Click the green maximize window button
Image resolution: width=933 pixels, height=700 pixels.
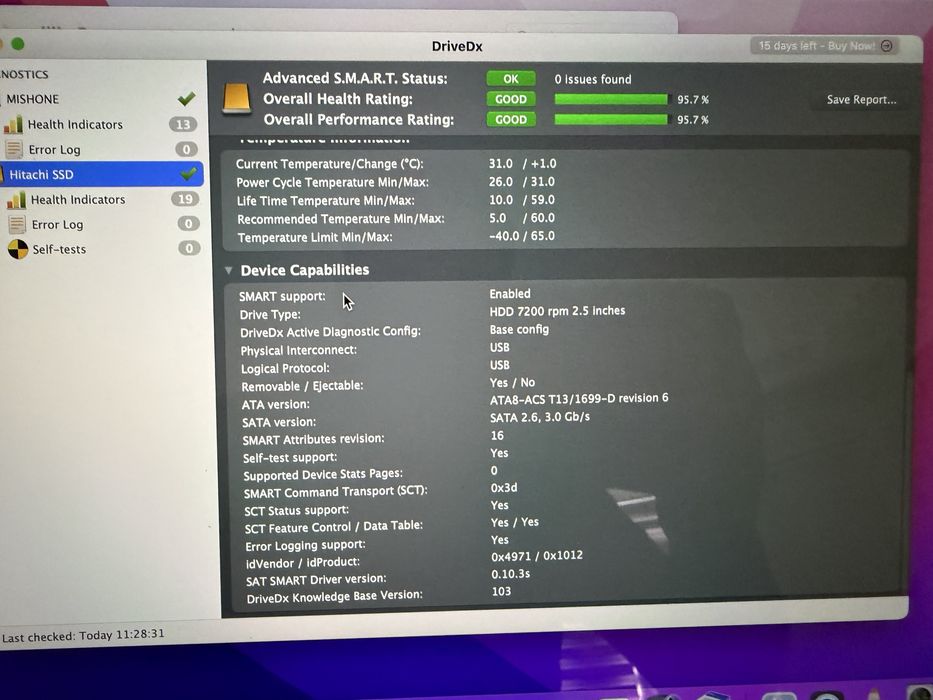point(18,44)
